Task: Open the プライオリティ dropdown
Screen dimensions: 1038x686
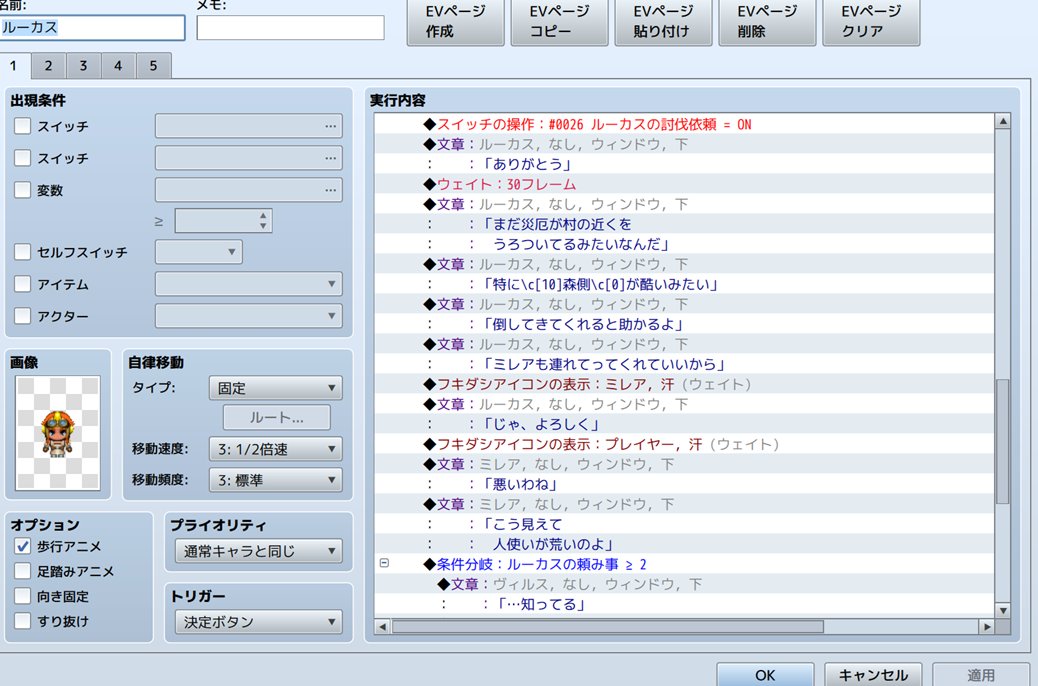Action: (x=259, y=551)
